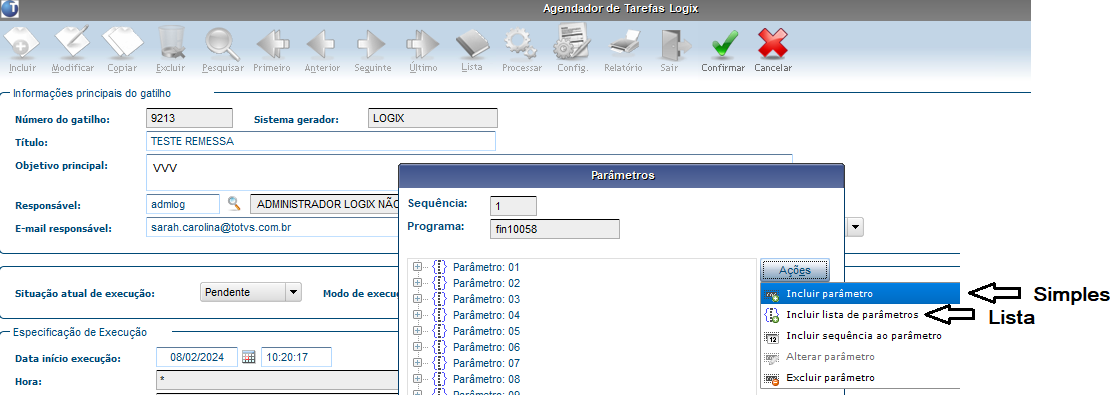Image resolution: width=1117 pixels, height=399 pixels.
Task: Click the E-mail responsável field
Action: pos(272,227)
